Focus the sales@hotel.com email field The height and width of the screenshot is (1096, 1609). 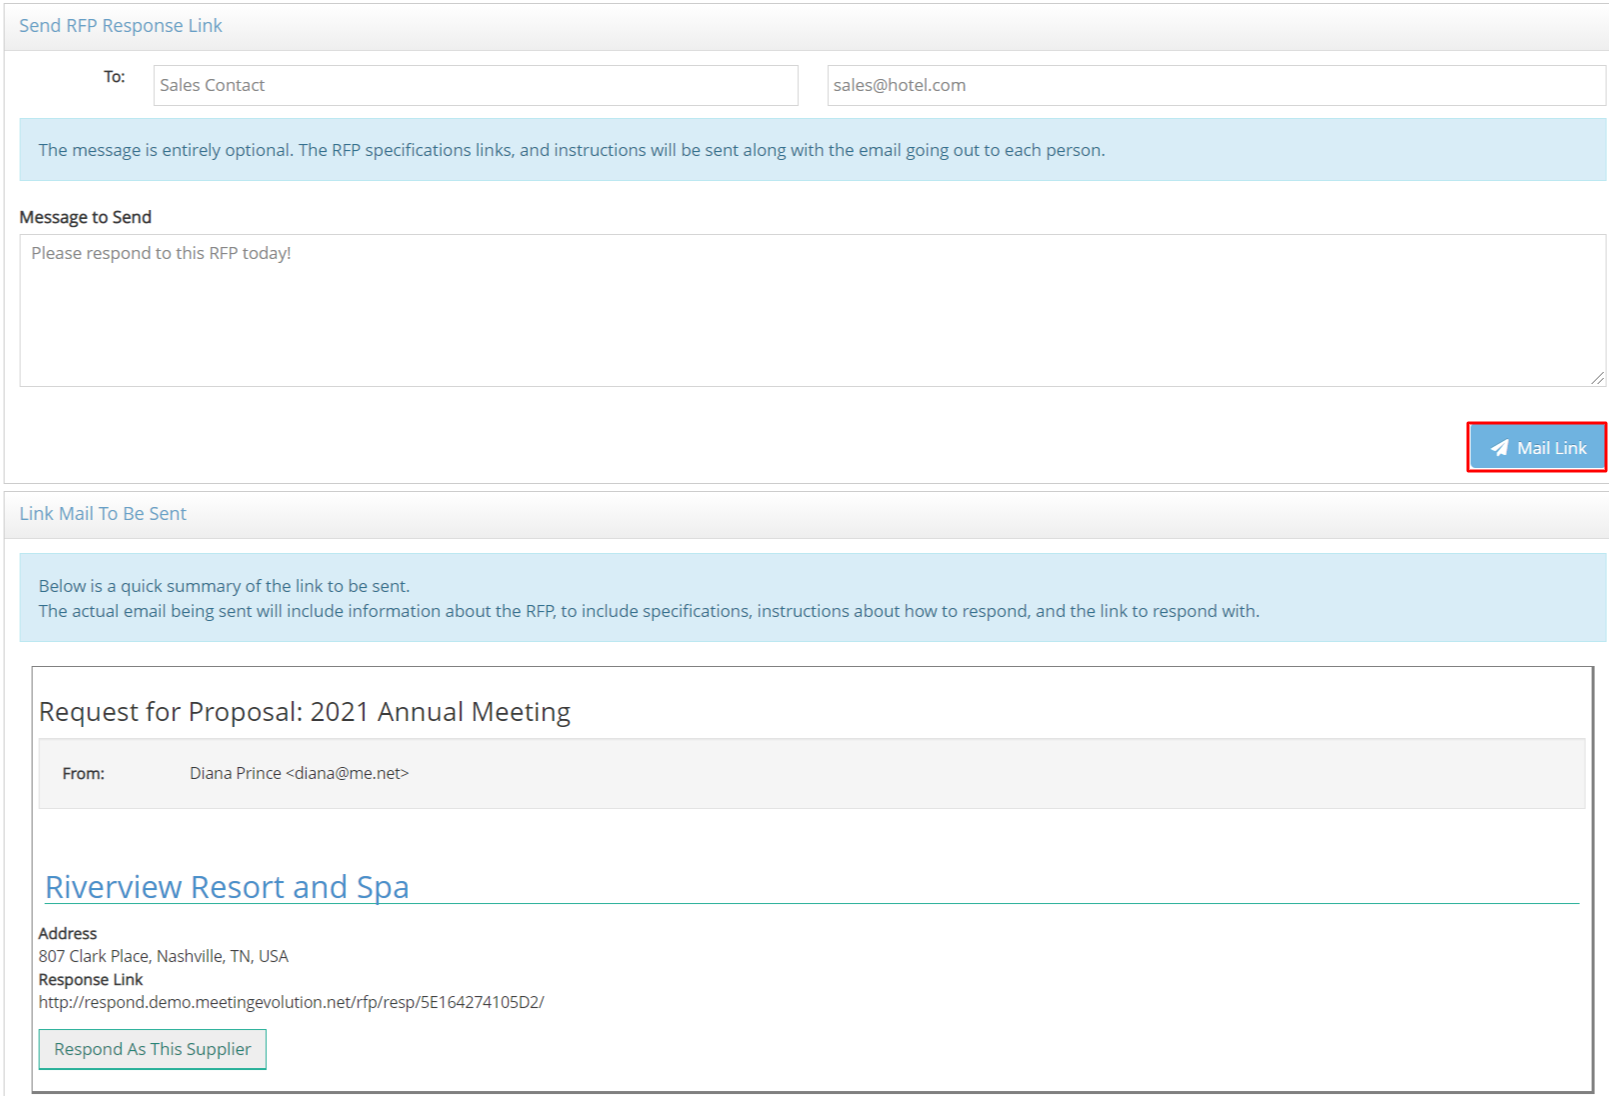(x=1215, y=86)
